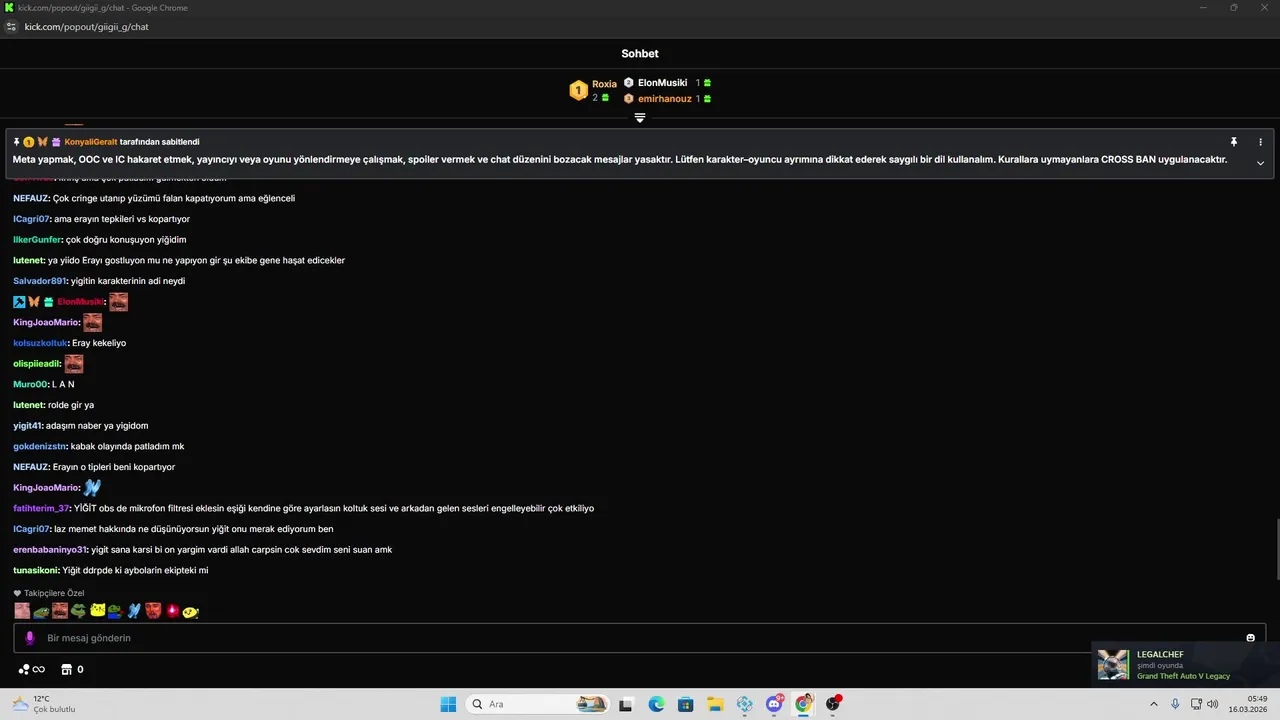Image resolution: width=1280 pixels, height=720 pixels.
Task: Click username erenbabaninyo31
Action: pyautogui.click(x=50, y=550)
